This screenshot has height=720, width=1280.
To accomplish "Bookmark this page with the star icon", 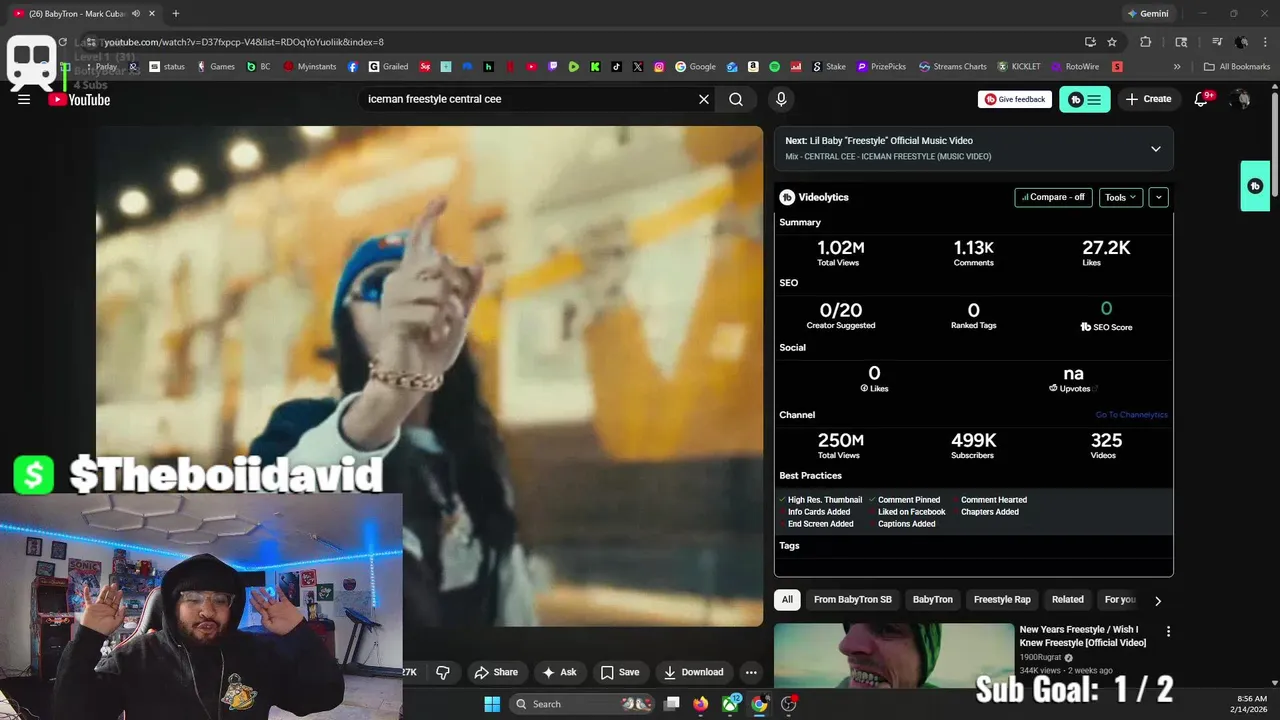I will coord(1112,42).
